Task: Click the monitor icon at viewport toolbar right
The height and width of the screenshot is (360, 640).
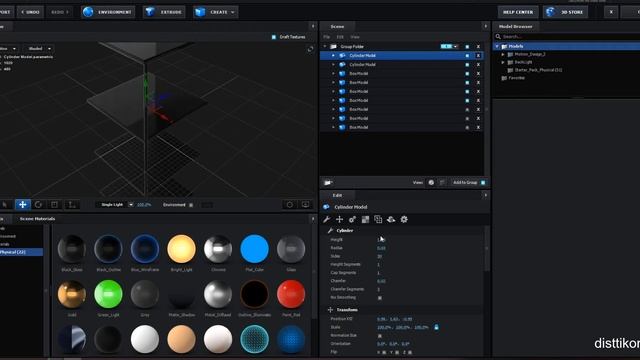Action: point(306,204)
